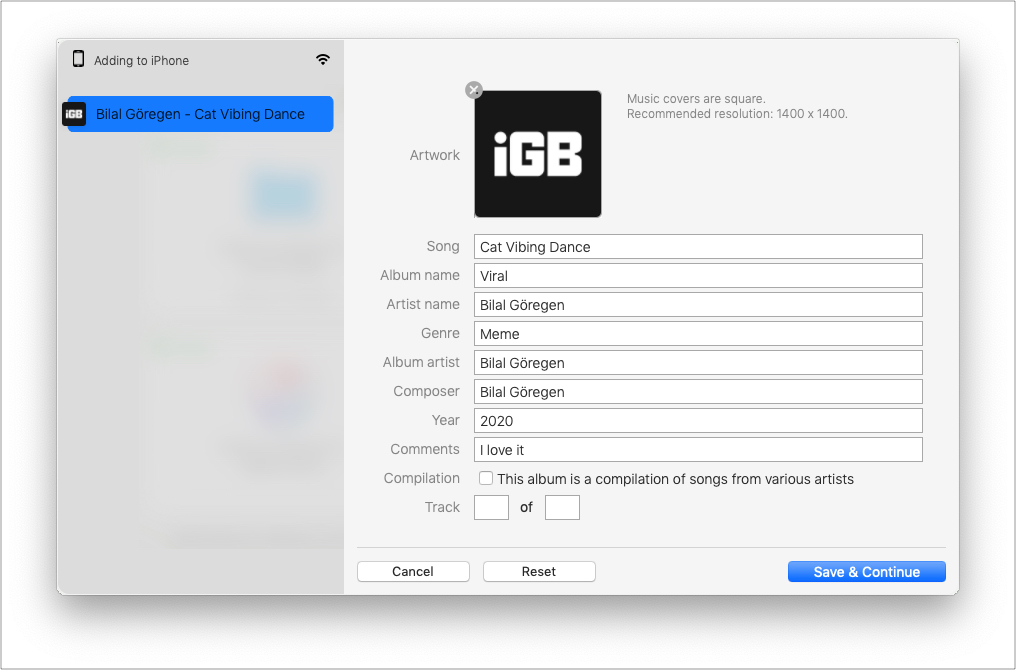Image resolution: width=1016 pixels, height=670 pixels.
Task: Edit the Comments field
Action: (698, 450)
